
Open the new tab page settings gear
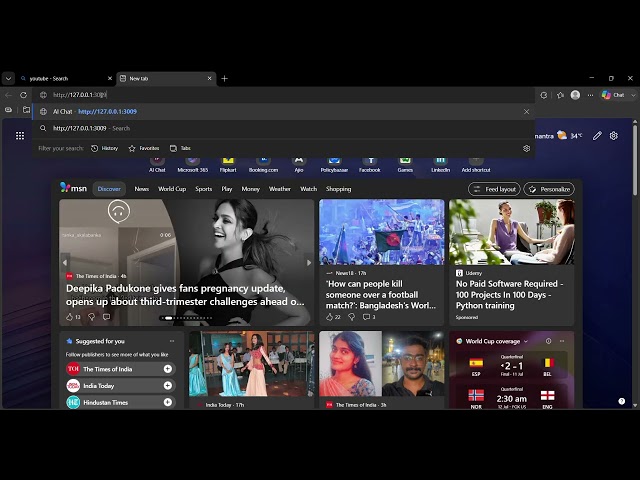click(613, 136)
